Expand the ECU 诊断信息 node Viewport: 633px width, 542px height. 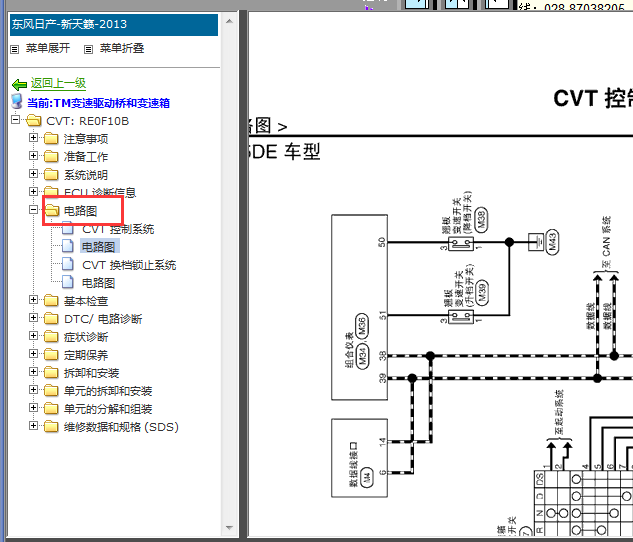click(x=34, y=192)
